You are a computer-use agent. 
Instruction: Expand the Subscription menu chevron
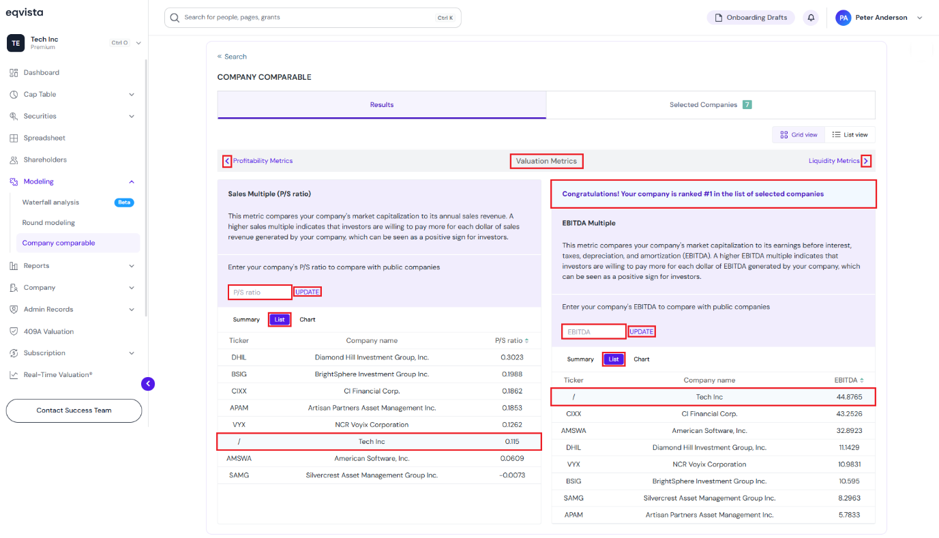point(132,353)
